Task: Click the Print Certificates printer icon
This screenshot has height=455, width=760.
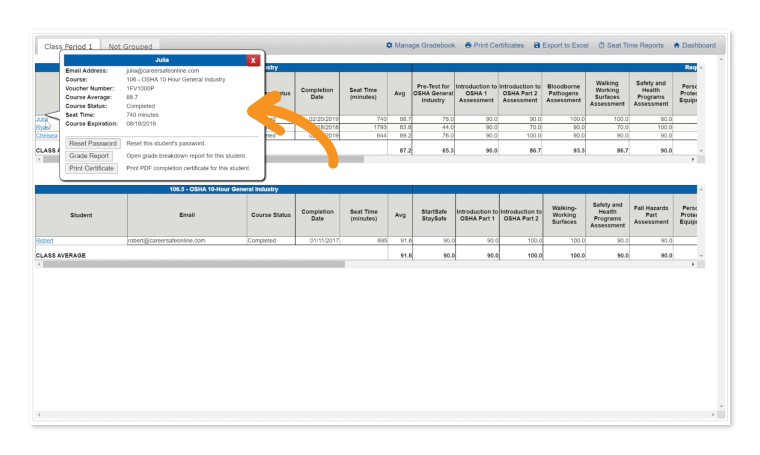Action: pos(468,45)
